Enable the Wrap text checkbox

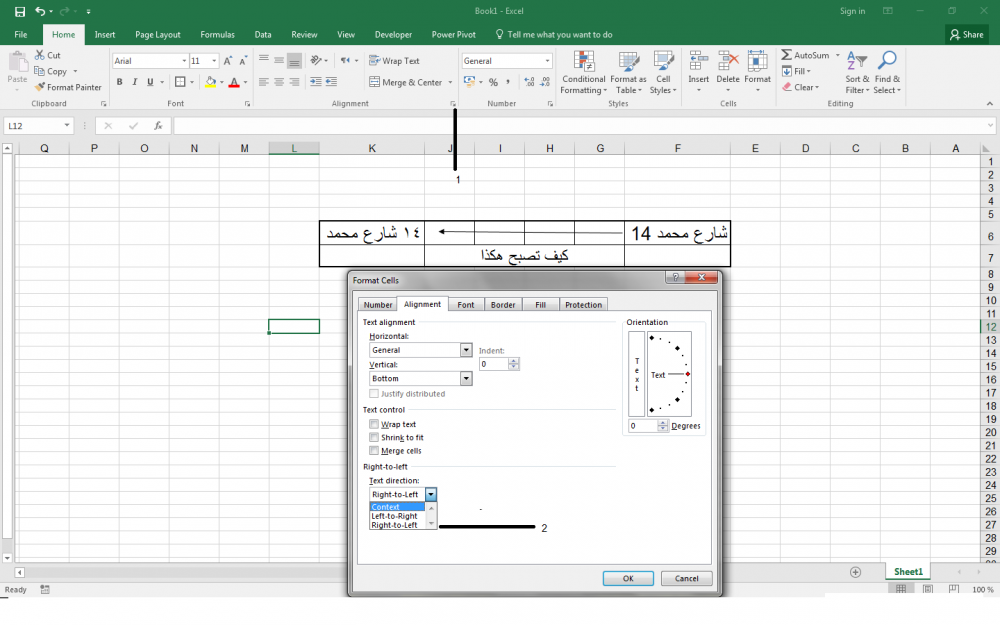tap(374, 424)
